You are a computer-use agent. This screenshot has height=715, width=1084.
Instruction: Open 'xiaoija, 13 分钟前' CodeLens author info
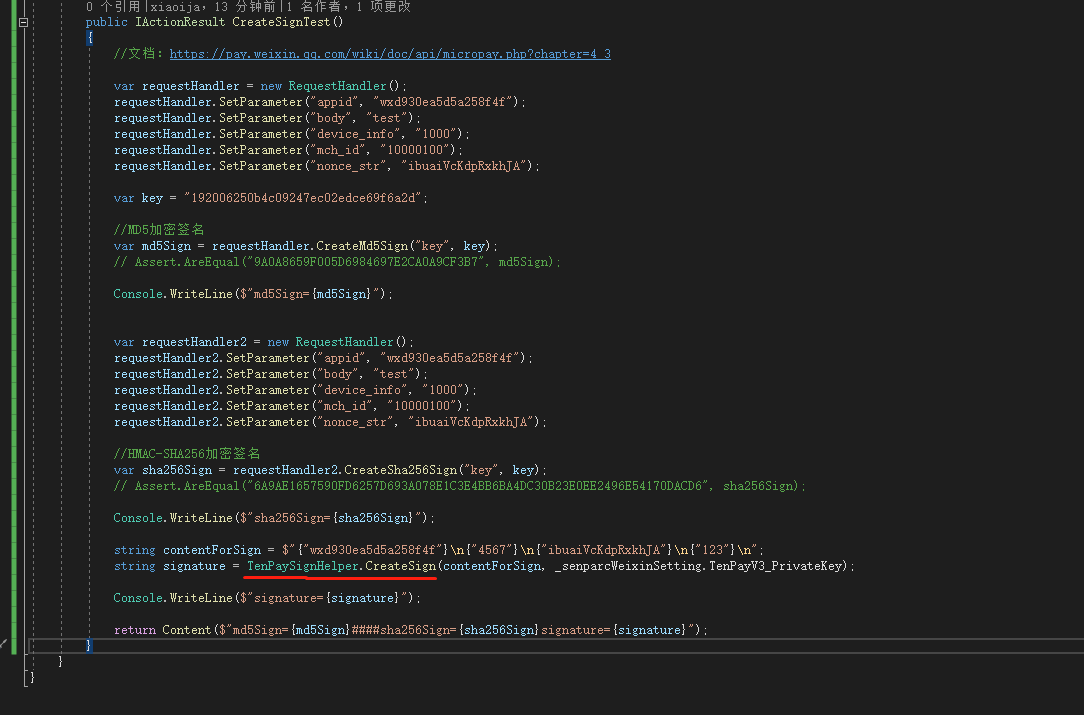click(x=213, y=6)
